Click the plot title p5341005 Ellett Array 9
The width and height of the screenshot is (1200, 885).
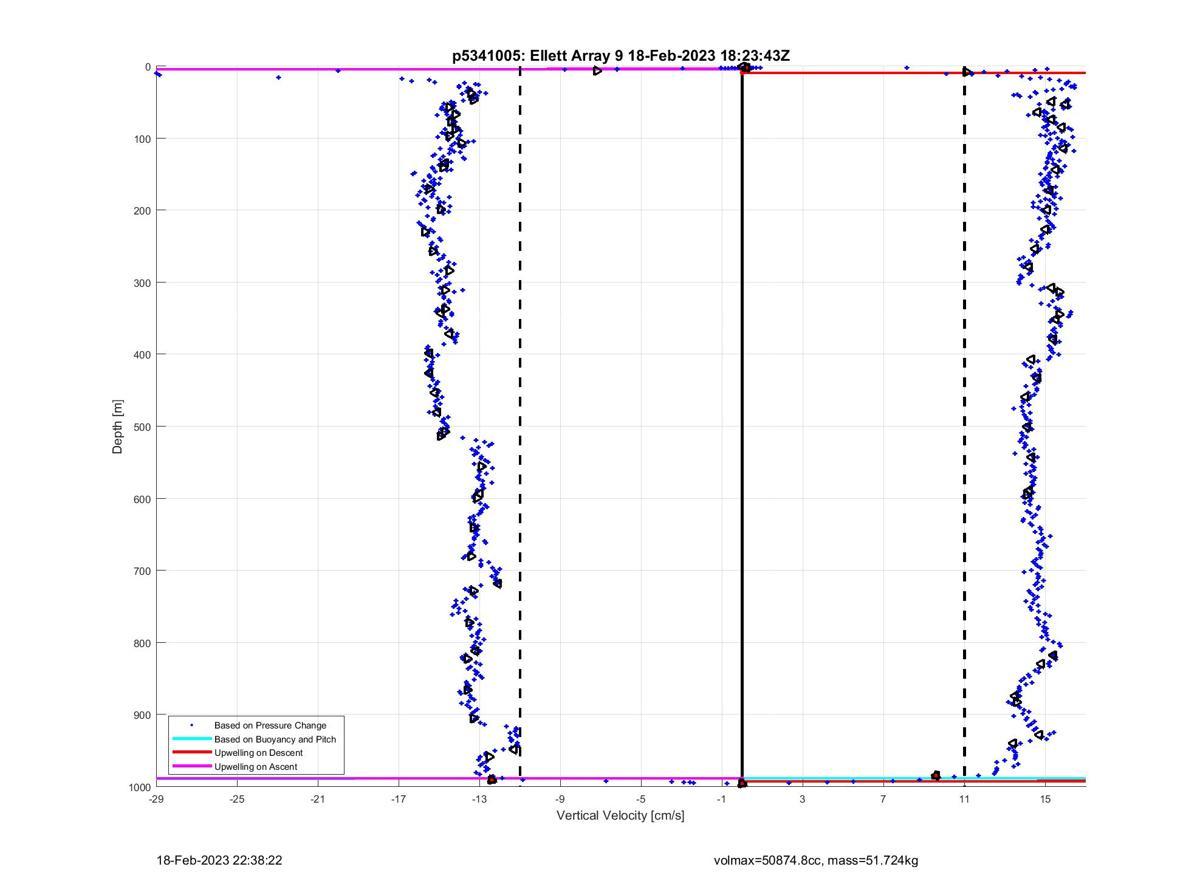click(x=620, y=56)
